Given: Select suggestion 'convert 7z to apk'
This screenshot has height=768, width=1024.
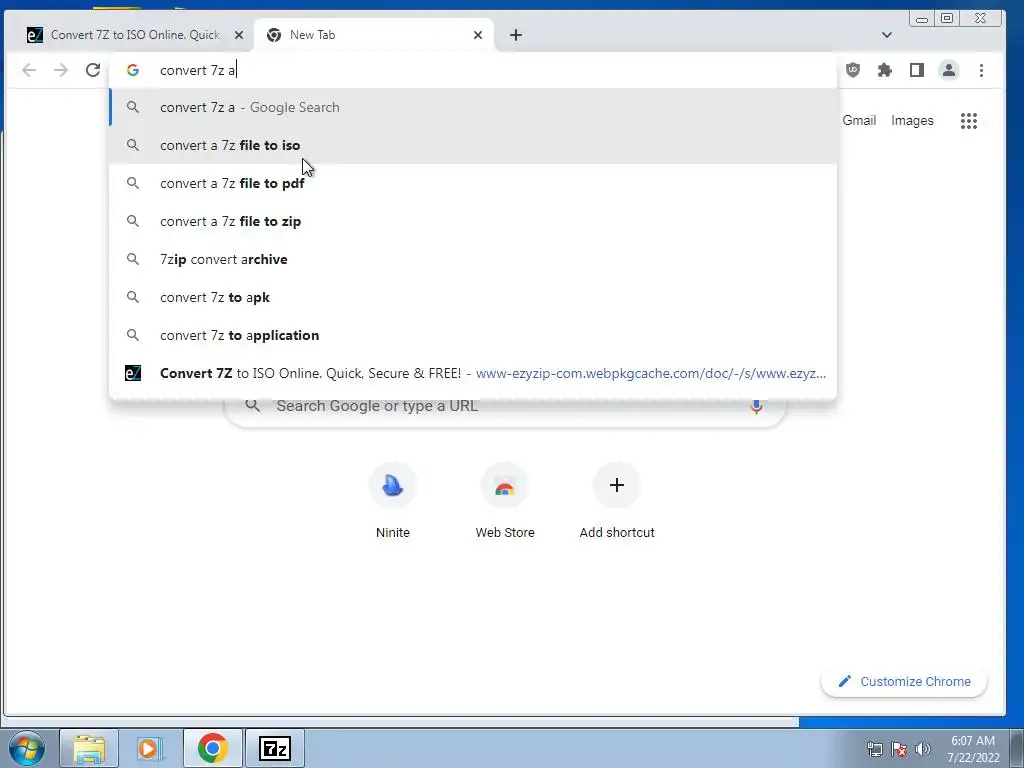Looking at the screenshot, I should pyautogui.click(x=473, y=297).
